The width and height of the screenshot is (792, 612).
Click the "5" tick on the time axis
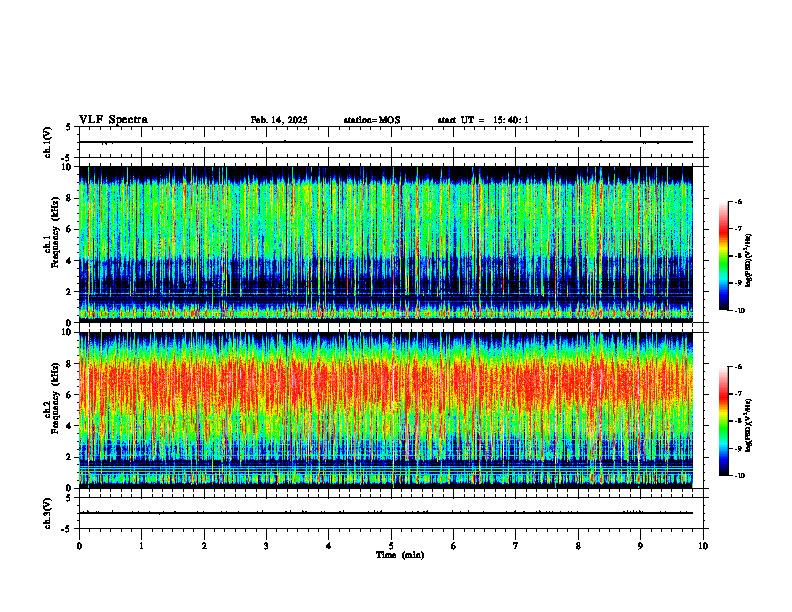click(391, 546)
